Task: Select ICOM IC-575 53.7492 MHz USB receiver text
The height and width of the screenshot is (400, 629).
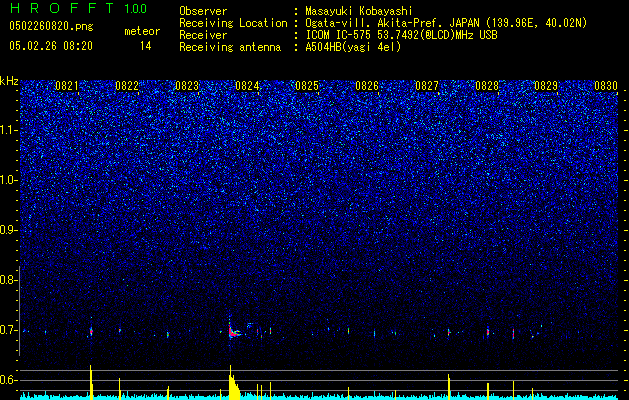Action: click(401, 35)
